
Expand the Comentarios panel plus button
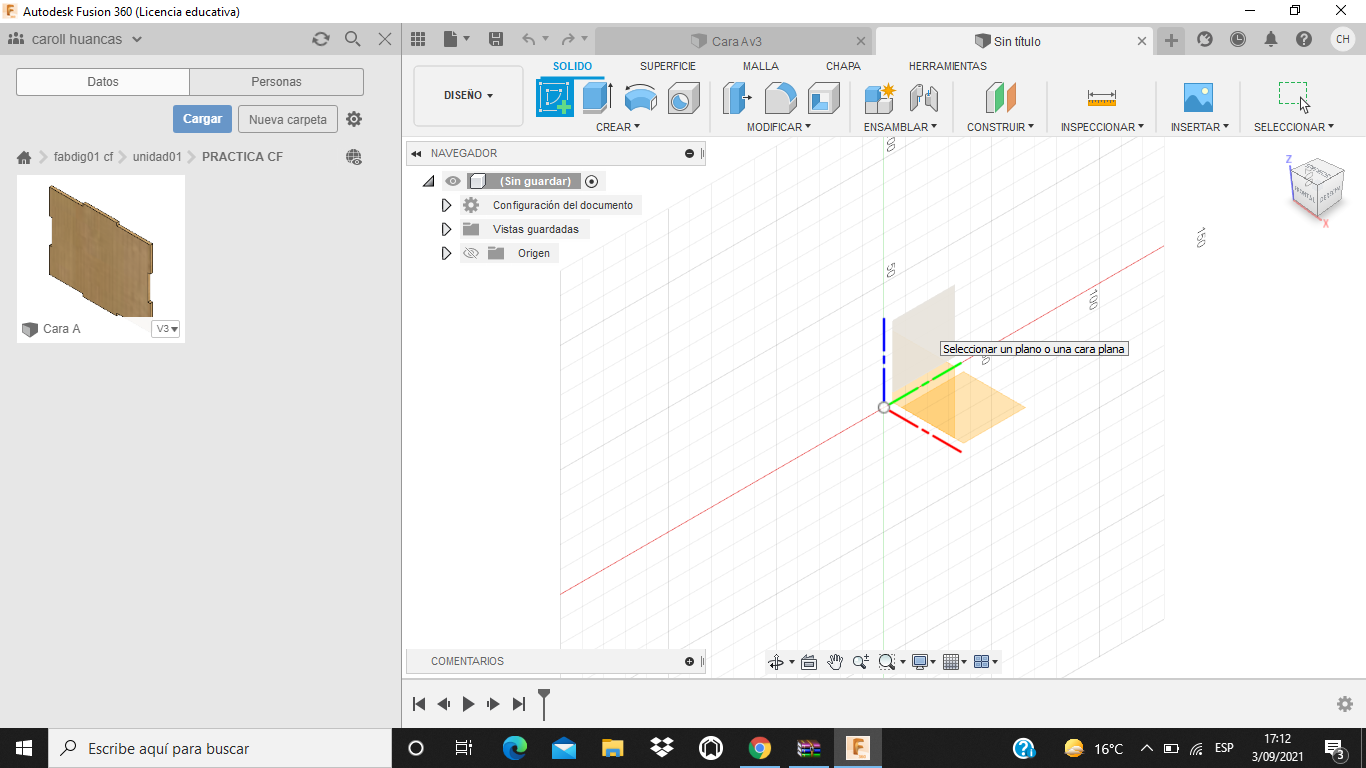point(689,661)
